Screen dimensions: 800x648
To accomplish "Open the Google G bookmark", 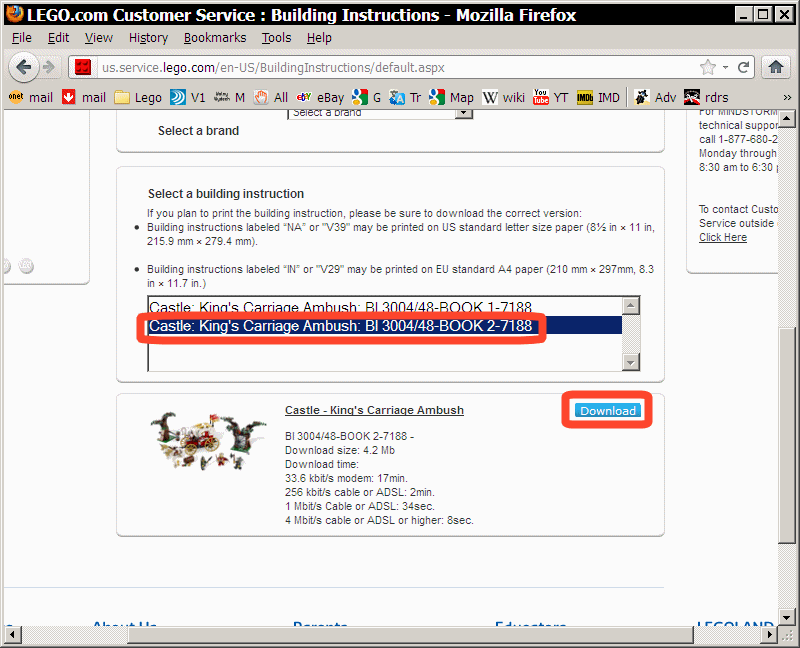I will pos(366,97).
